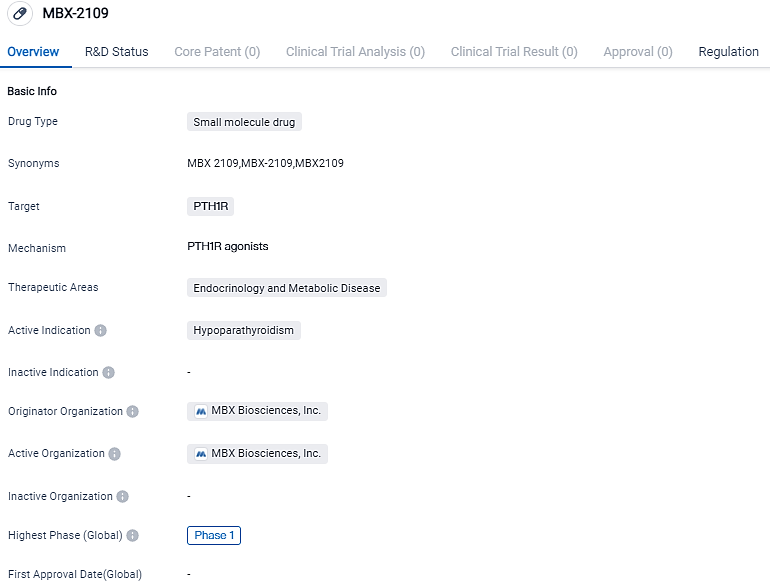Select the Core Patent (0) tab

(x=217, y=52)
